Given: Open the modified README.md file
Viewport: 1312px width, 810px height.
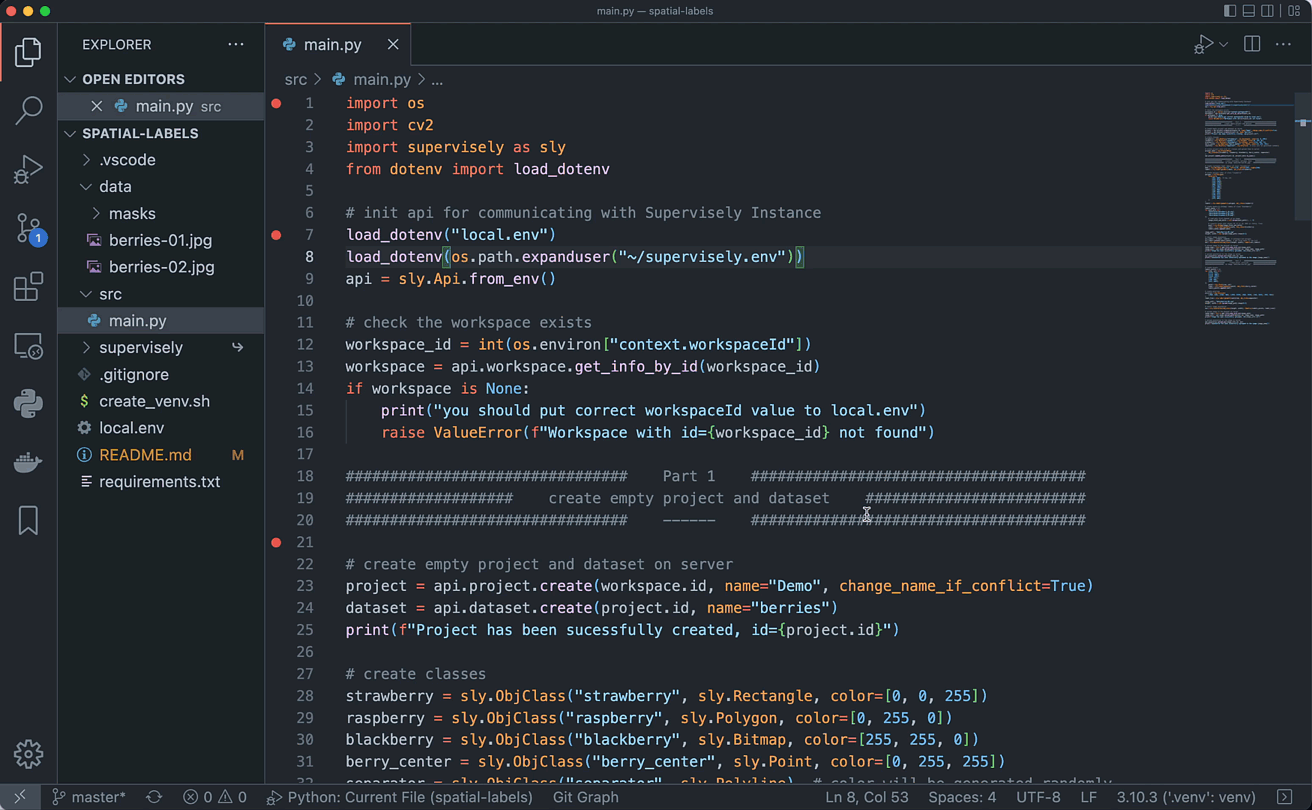Looking at the screenshot, I should [x=161, y=455].
